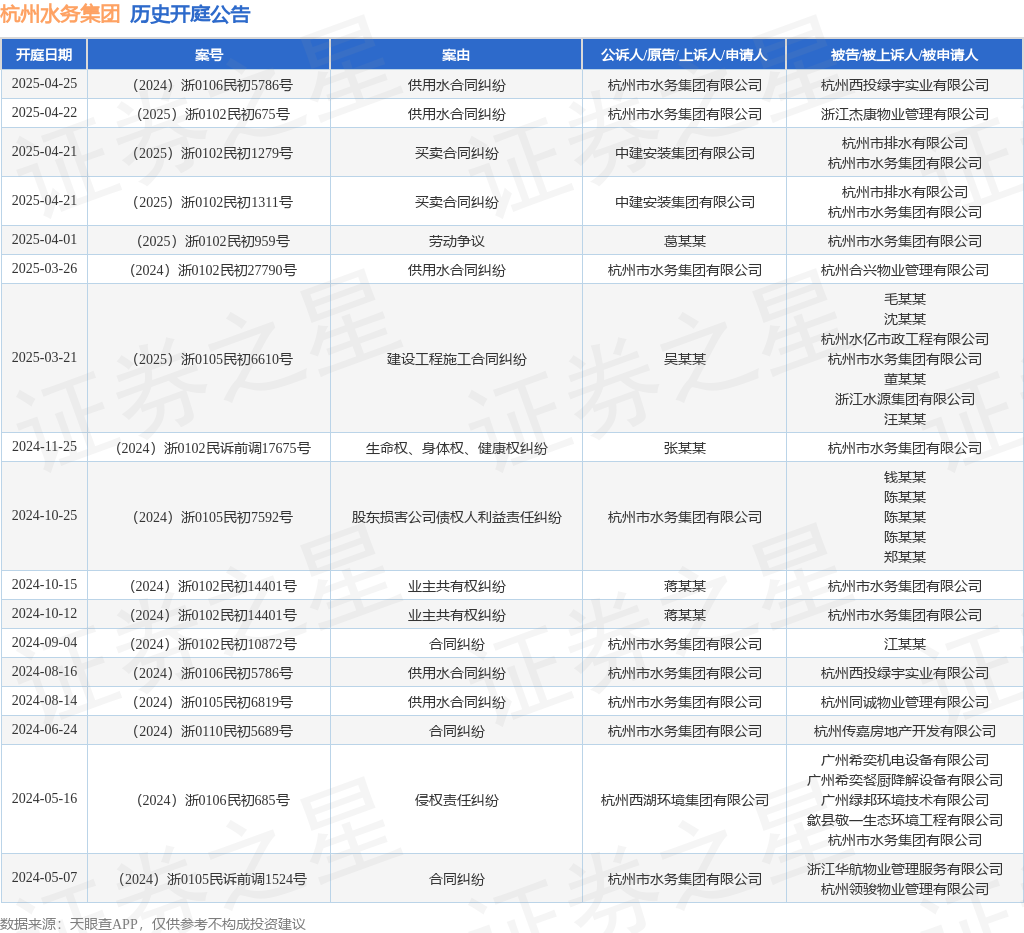This screenshot has width=1024, height=933.
Task: Select the 被告/被上诉人/被申请人 column header
Action: pos(904,55)
